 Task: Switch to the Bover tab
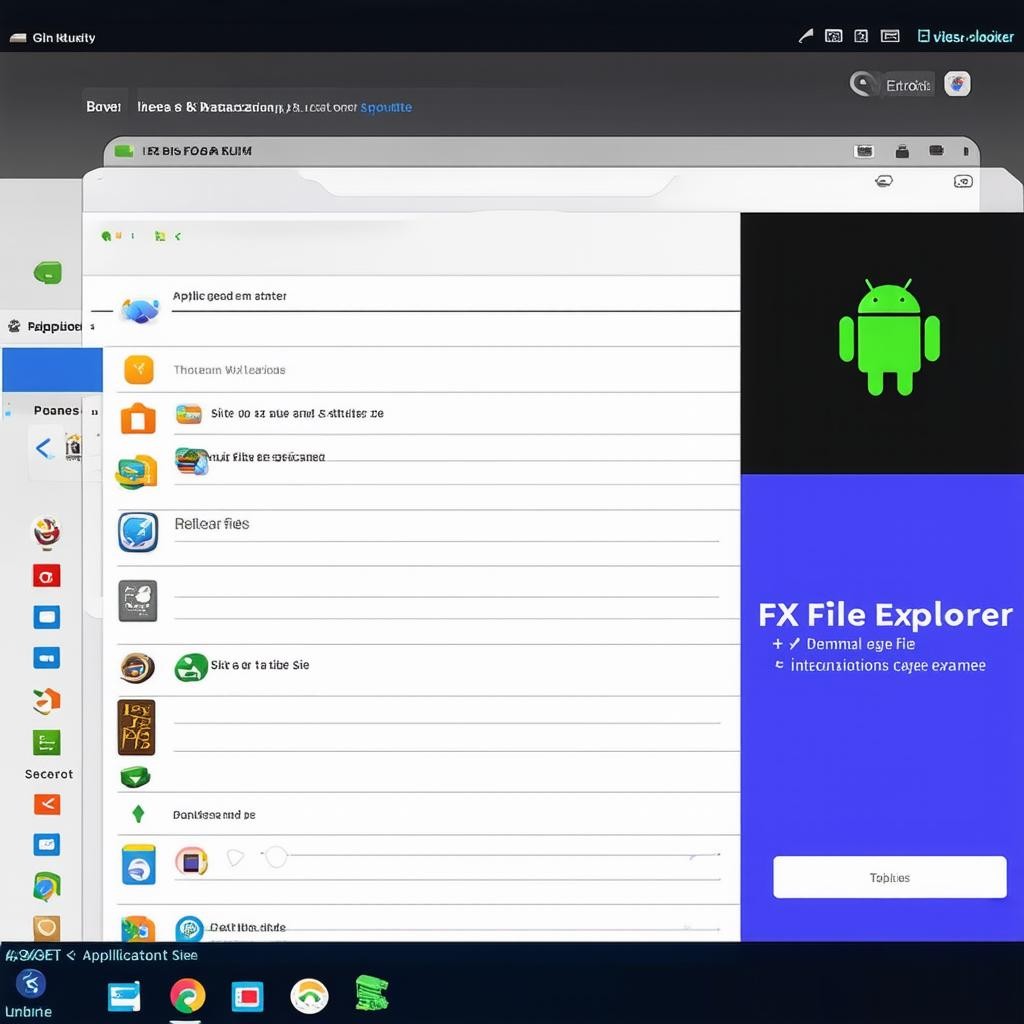pyautogui.click(x=103, y=107)
